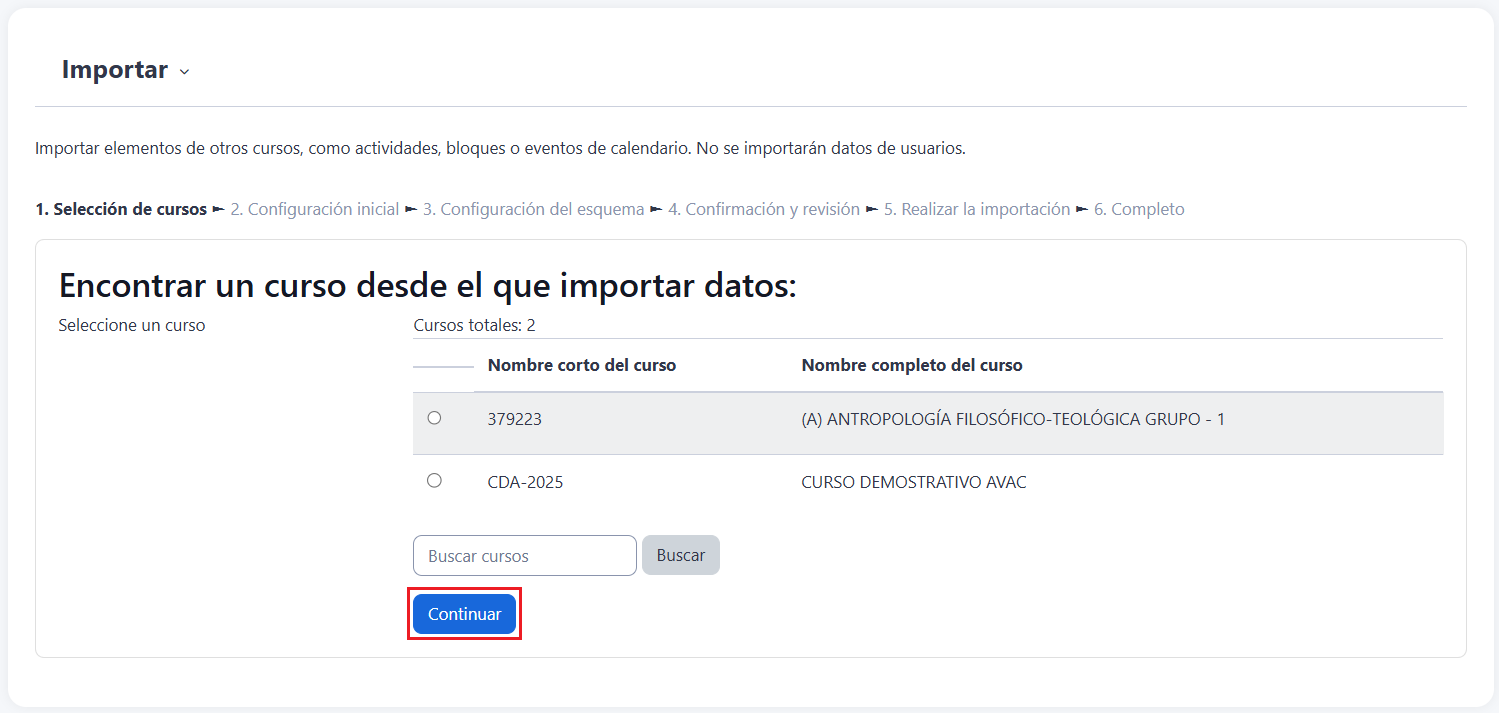
Task: Click inside the Buscar cursos search field
Action: click(x=524, y=556)
